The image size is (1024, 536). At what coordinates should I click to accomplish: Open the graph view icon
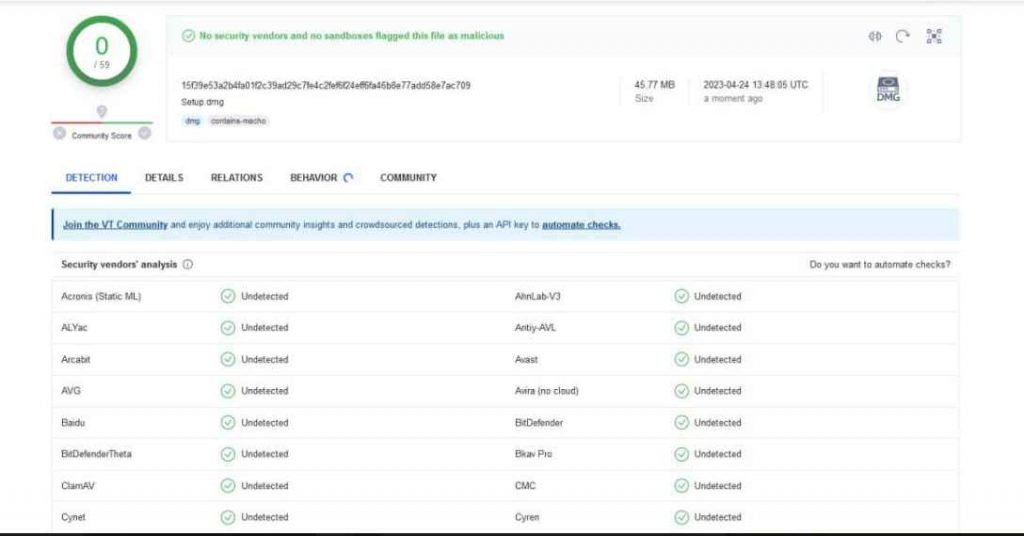pyautogui.click(x=934, y=36)
